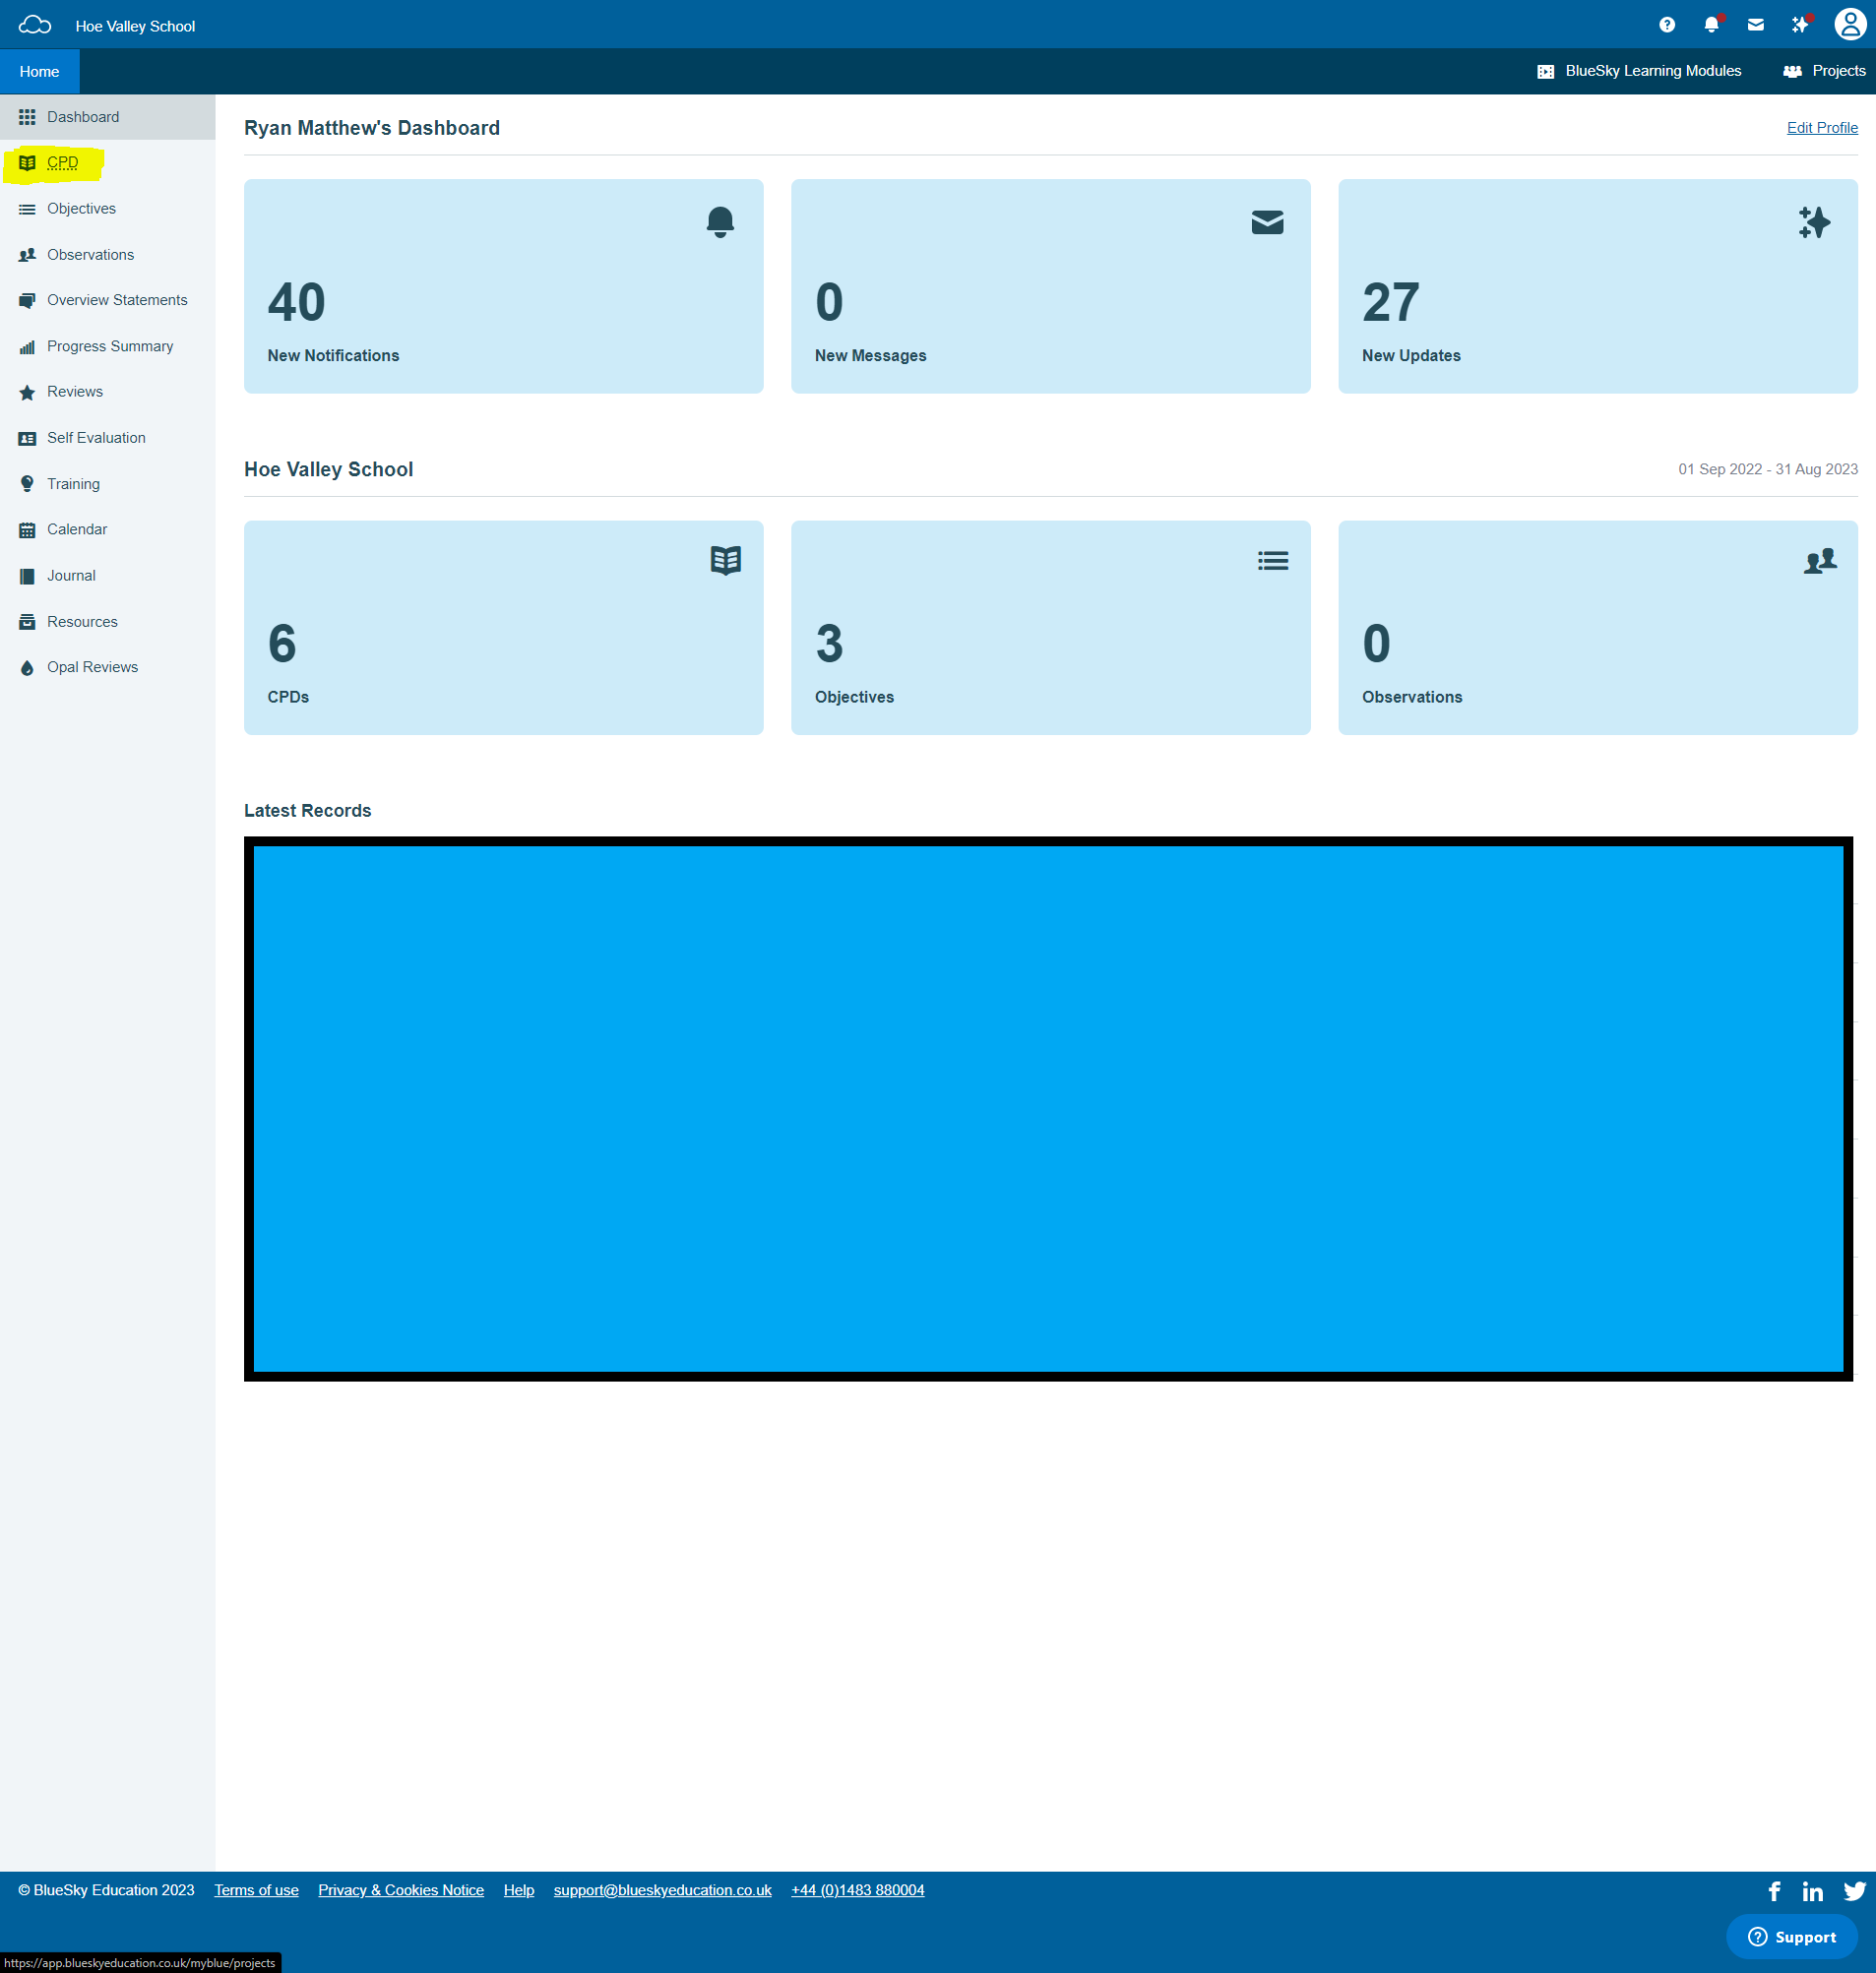Click the Terms of use link

pos(257,1890)
